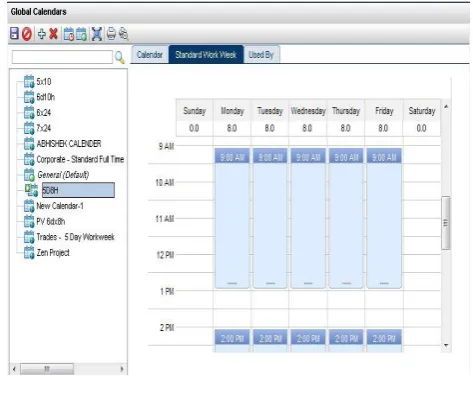473x398 pixels.
Task: Click the Friday column header
Action: point(384,111)
